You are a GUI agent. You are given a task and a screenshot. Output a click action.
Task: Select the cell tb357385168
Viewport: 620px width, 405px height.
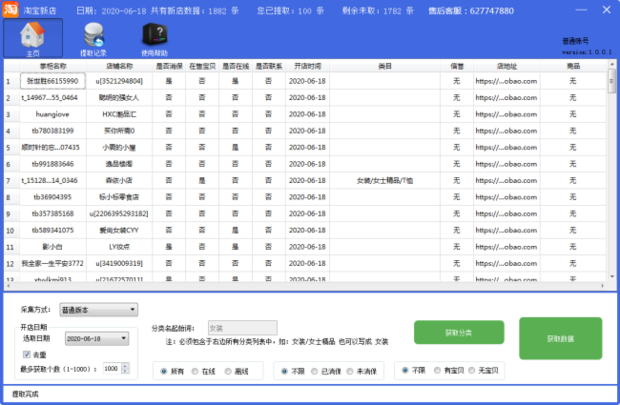click(x=53, y=214)
